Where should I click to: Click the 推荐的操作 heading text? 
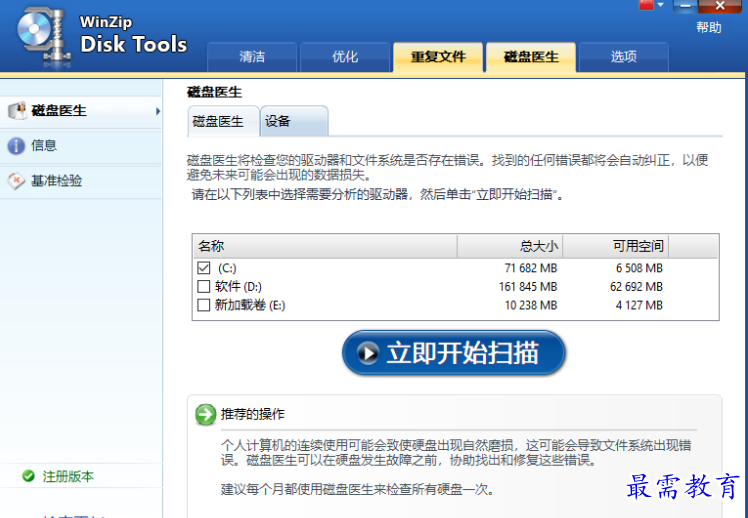point(253,414)
